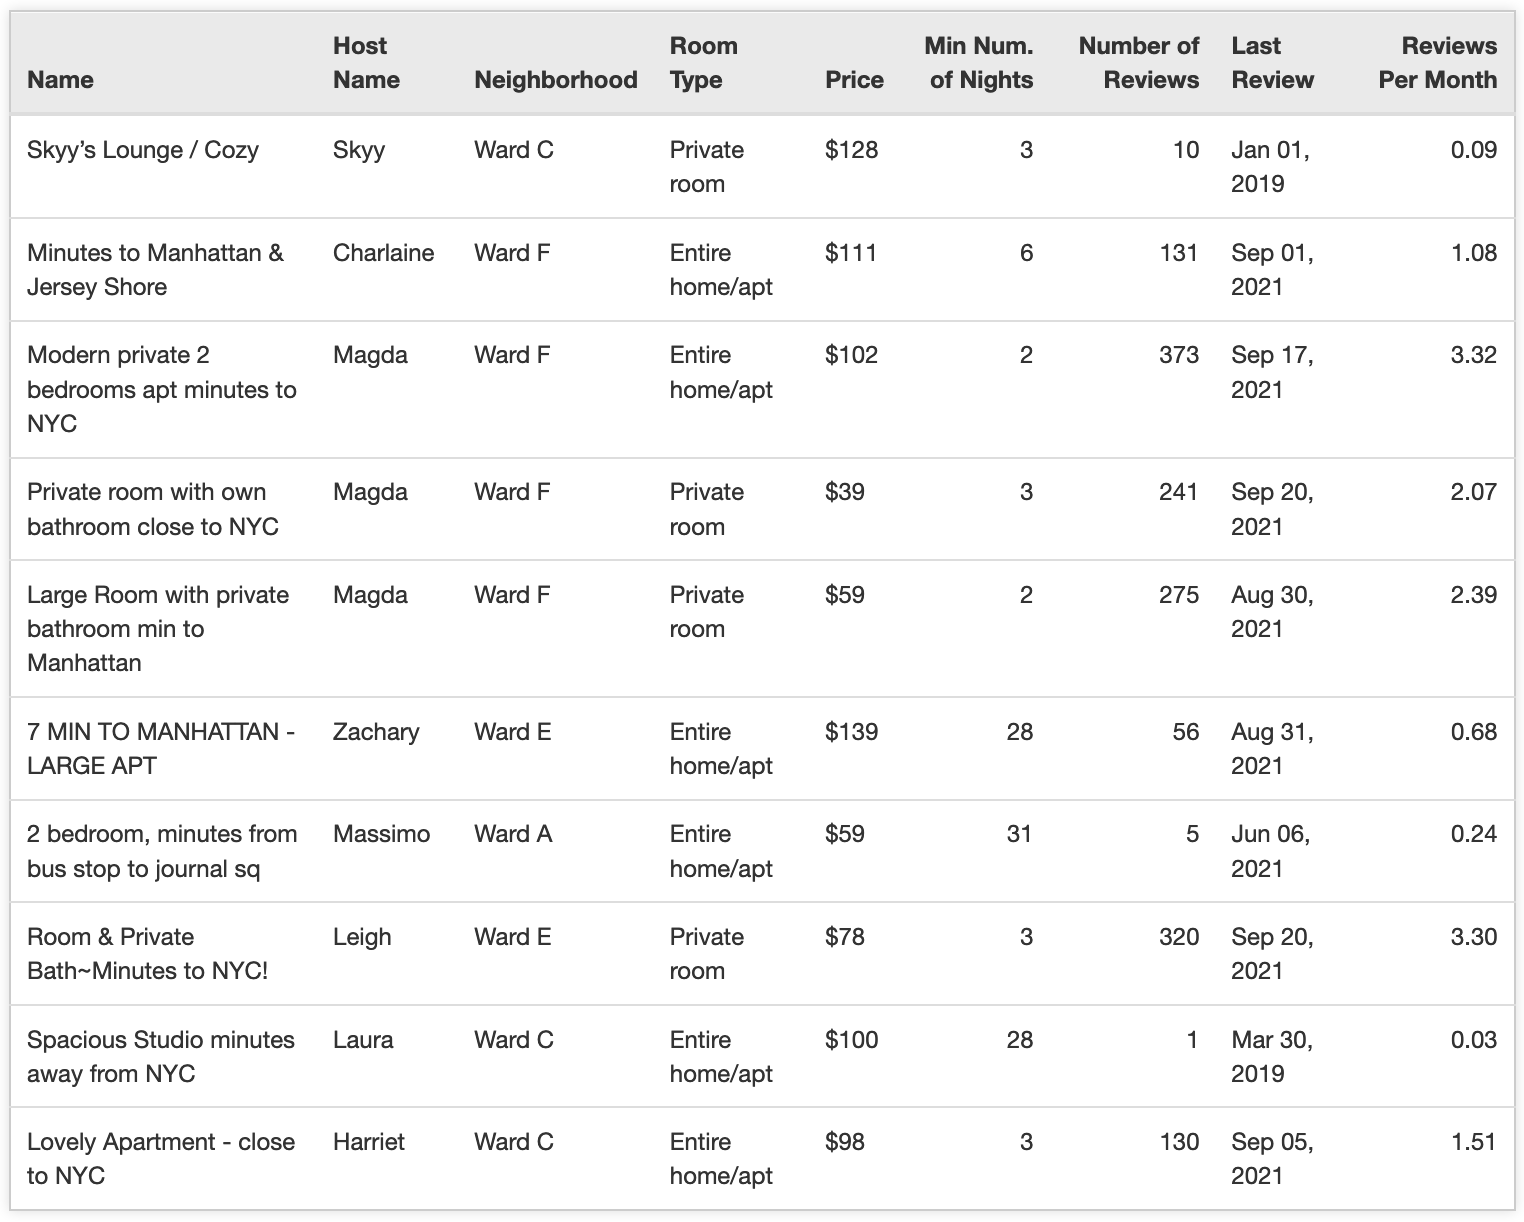1524x1222 pixels.
Task: Click the Name column header
Action: [x=60, y=80]
